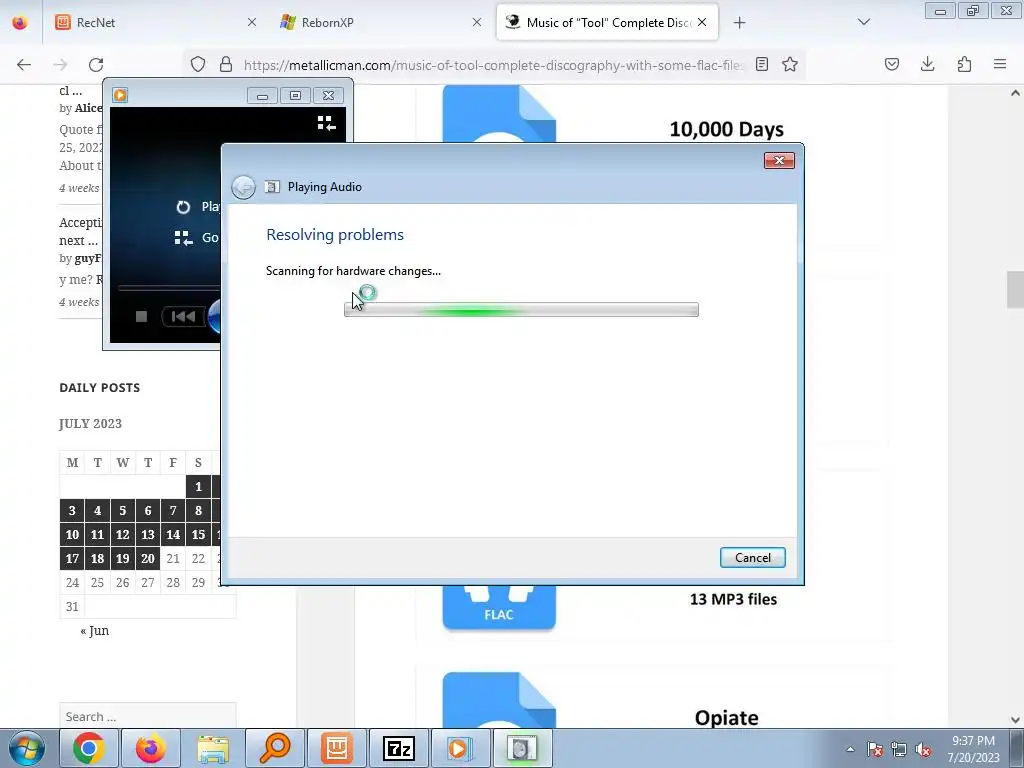Open File Explorer from the taskbar

[x=213, y=748]
